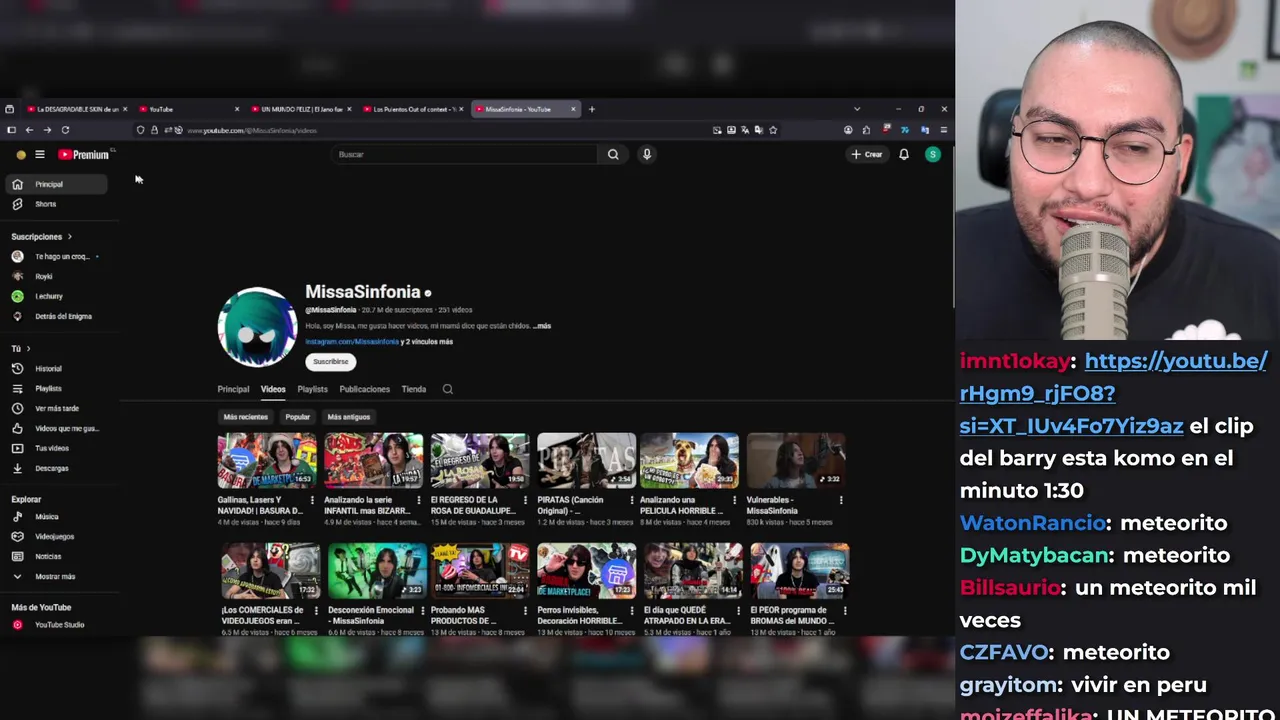The image size is (1280, 720).
Task: Open a new browser tab
Action: [x=591, y=109]
